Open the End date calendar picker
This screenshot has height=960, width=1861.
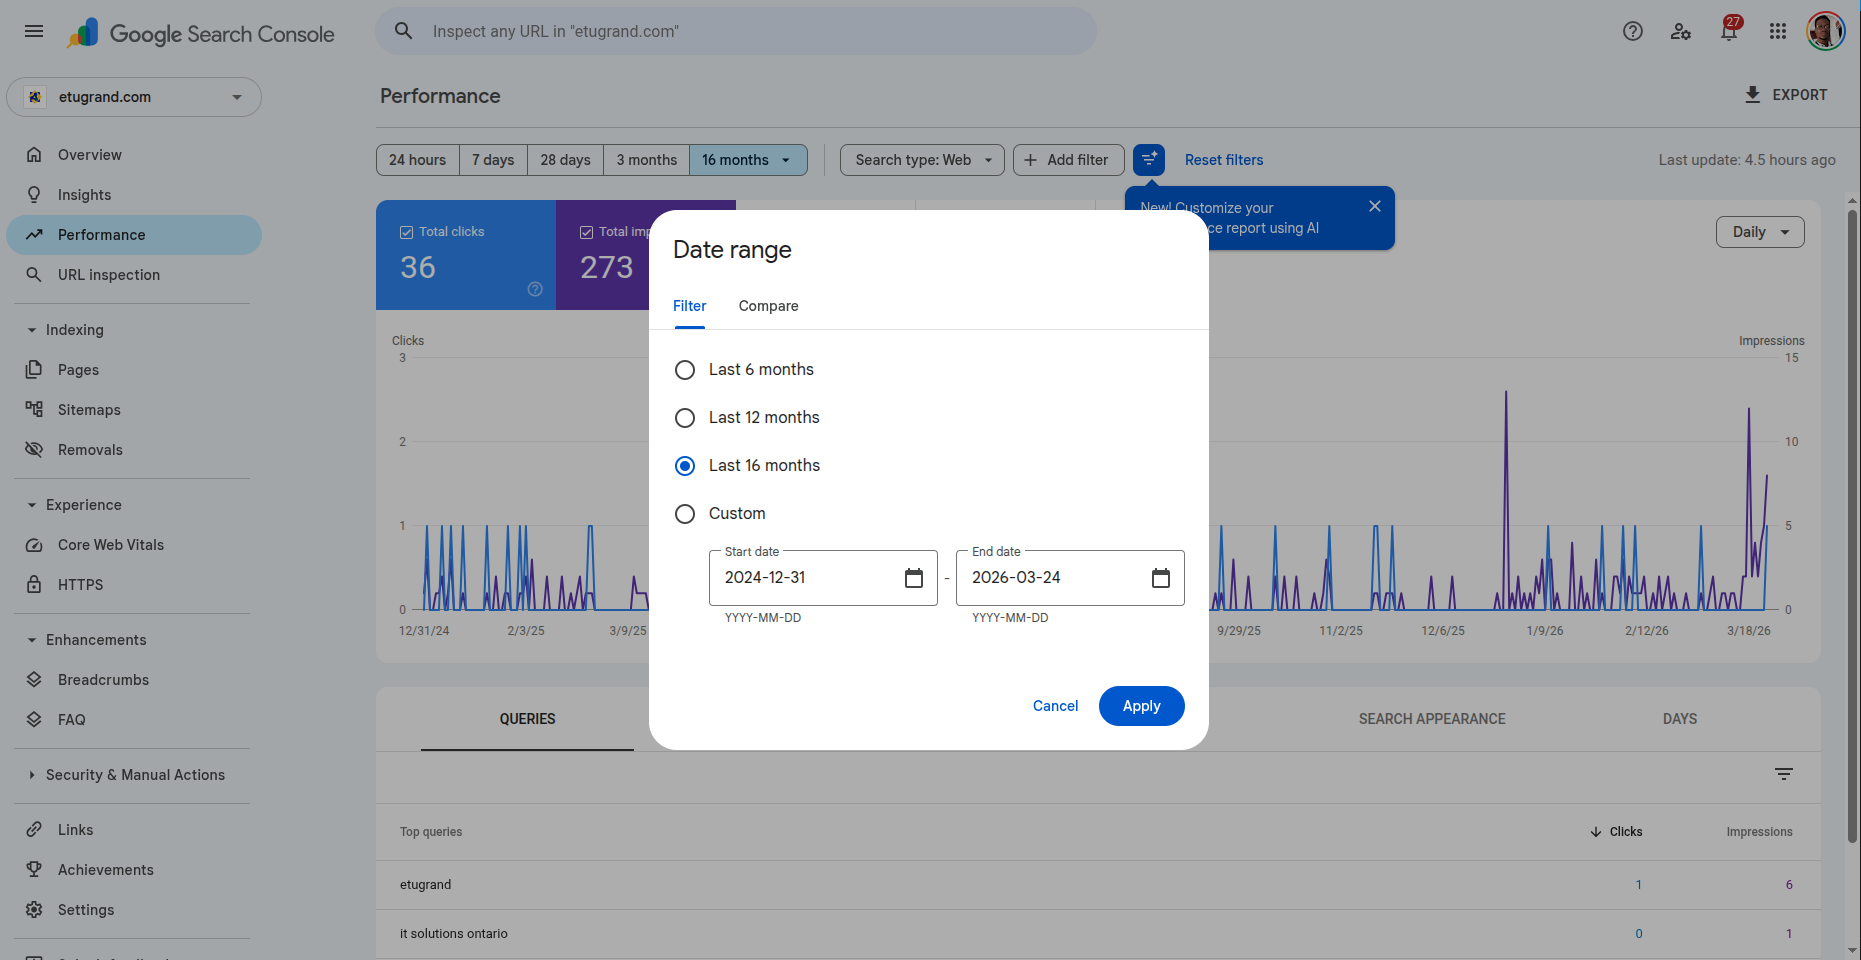(1160, 578)
